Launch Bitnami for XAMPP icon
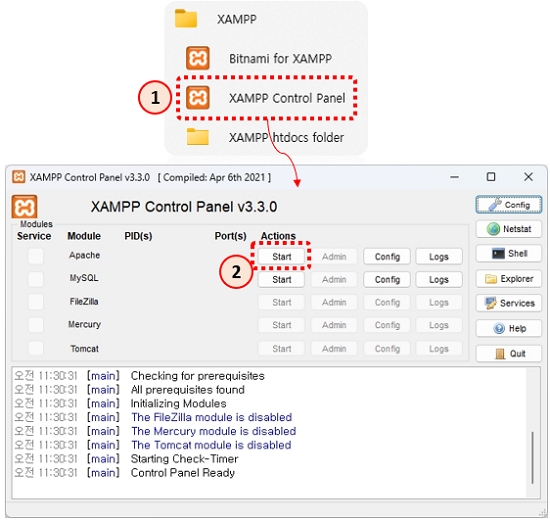550x521 pixels. pos(198,58)
